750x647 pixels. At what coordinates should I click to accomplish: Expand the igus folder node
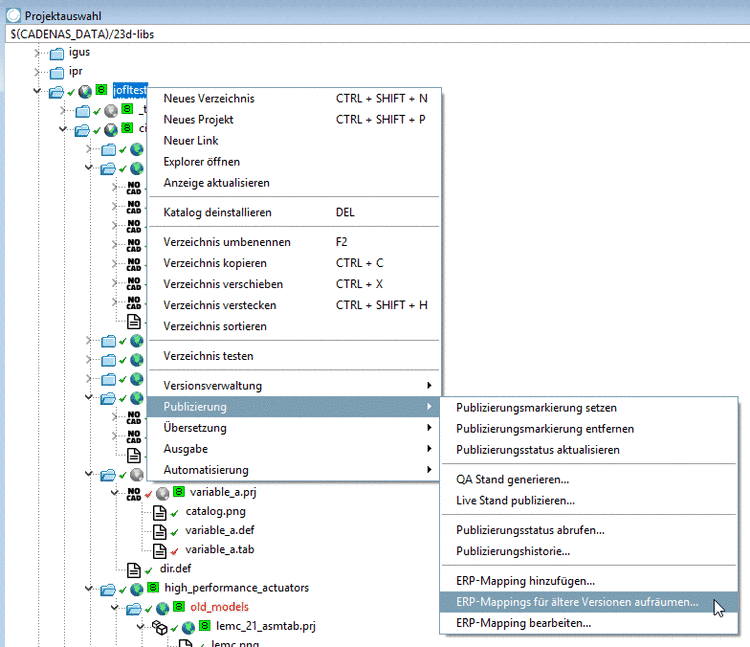pos(37,53)
